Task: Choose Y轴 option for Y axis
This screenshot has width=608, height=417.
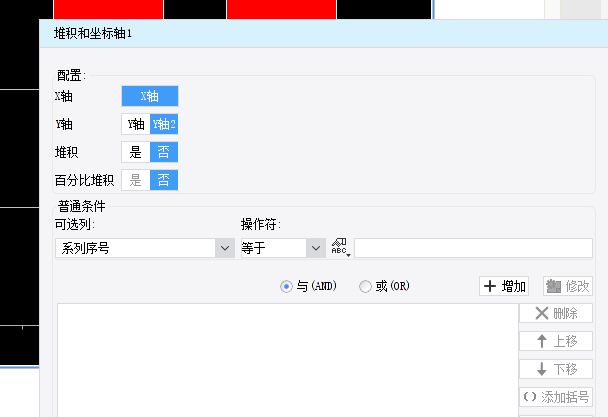Action: click(x=136, y=124)
